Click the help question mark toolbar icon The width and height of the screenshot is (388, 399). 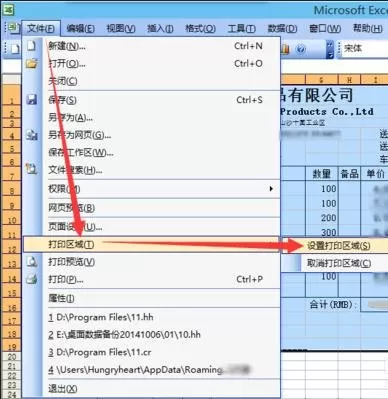(x=300, y=49)
